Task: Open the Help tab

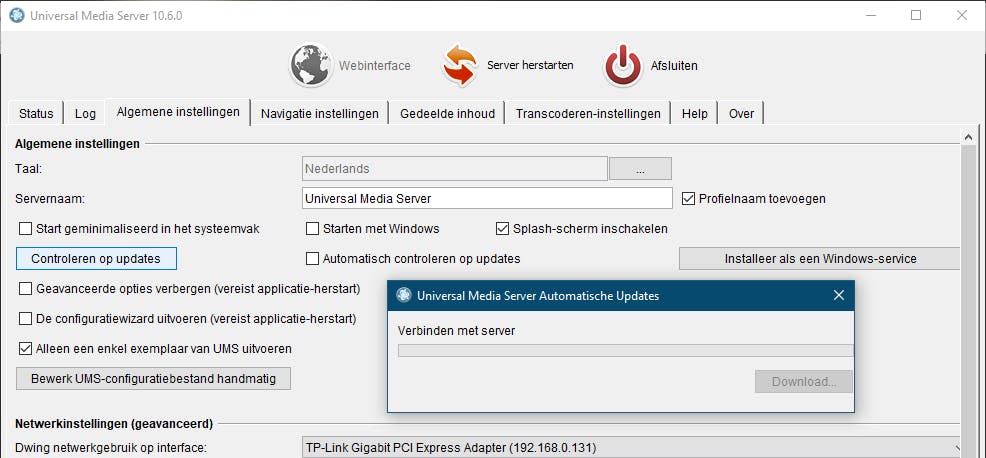Action: [x=695, y=114]
